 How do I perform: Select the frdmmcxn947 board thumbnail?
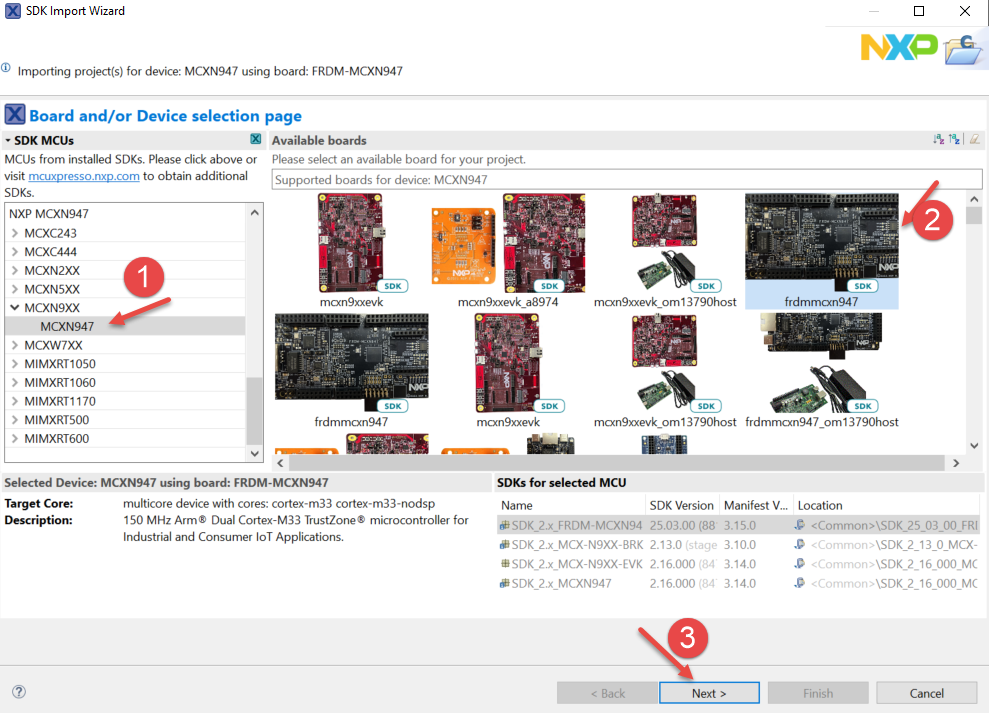(x=820, y=248)
